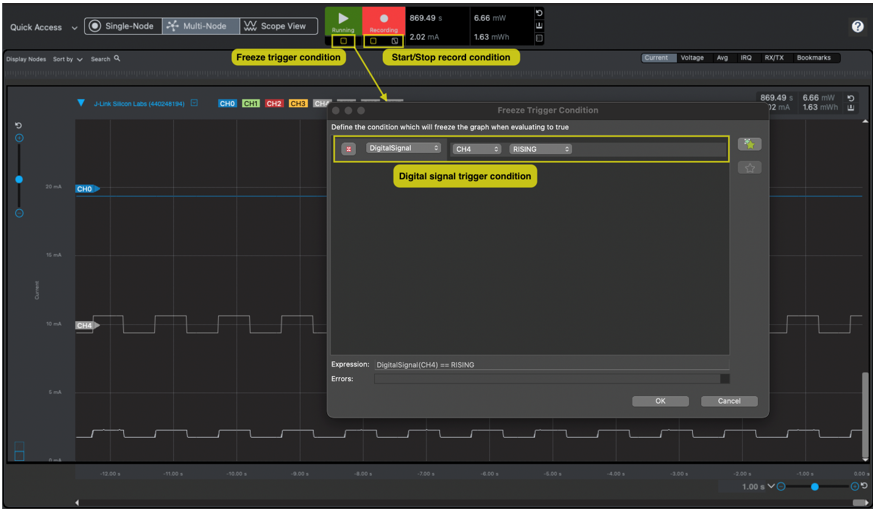The height and width of the screenshot is (512, 877).
Task: Open the CH4 channel dropdown
Action: click(476, 149)
